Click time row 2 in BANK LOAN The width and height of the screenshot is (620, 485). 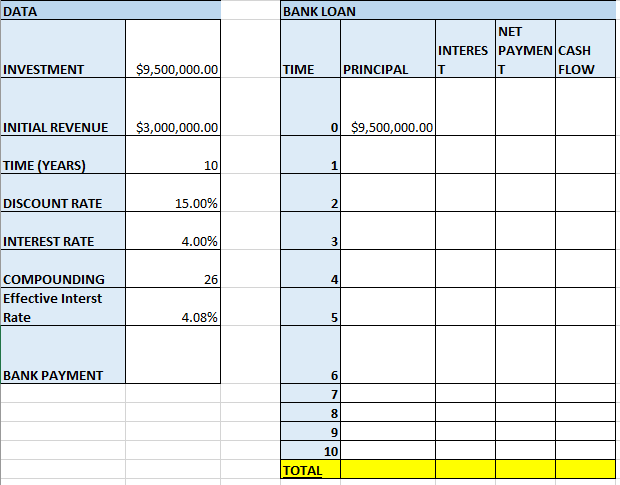pos(310,192)
